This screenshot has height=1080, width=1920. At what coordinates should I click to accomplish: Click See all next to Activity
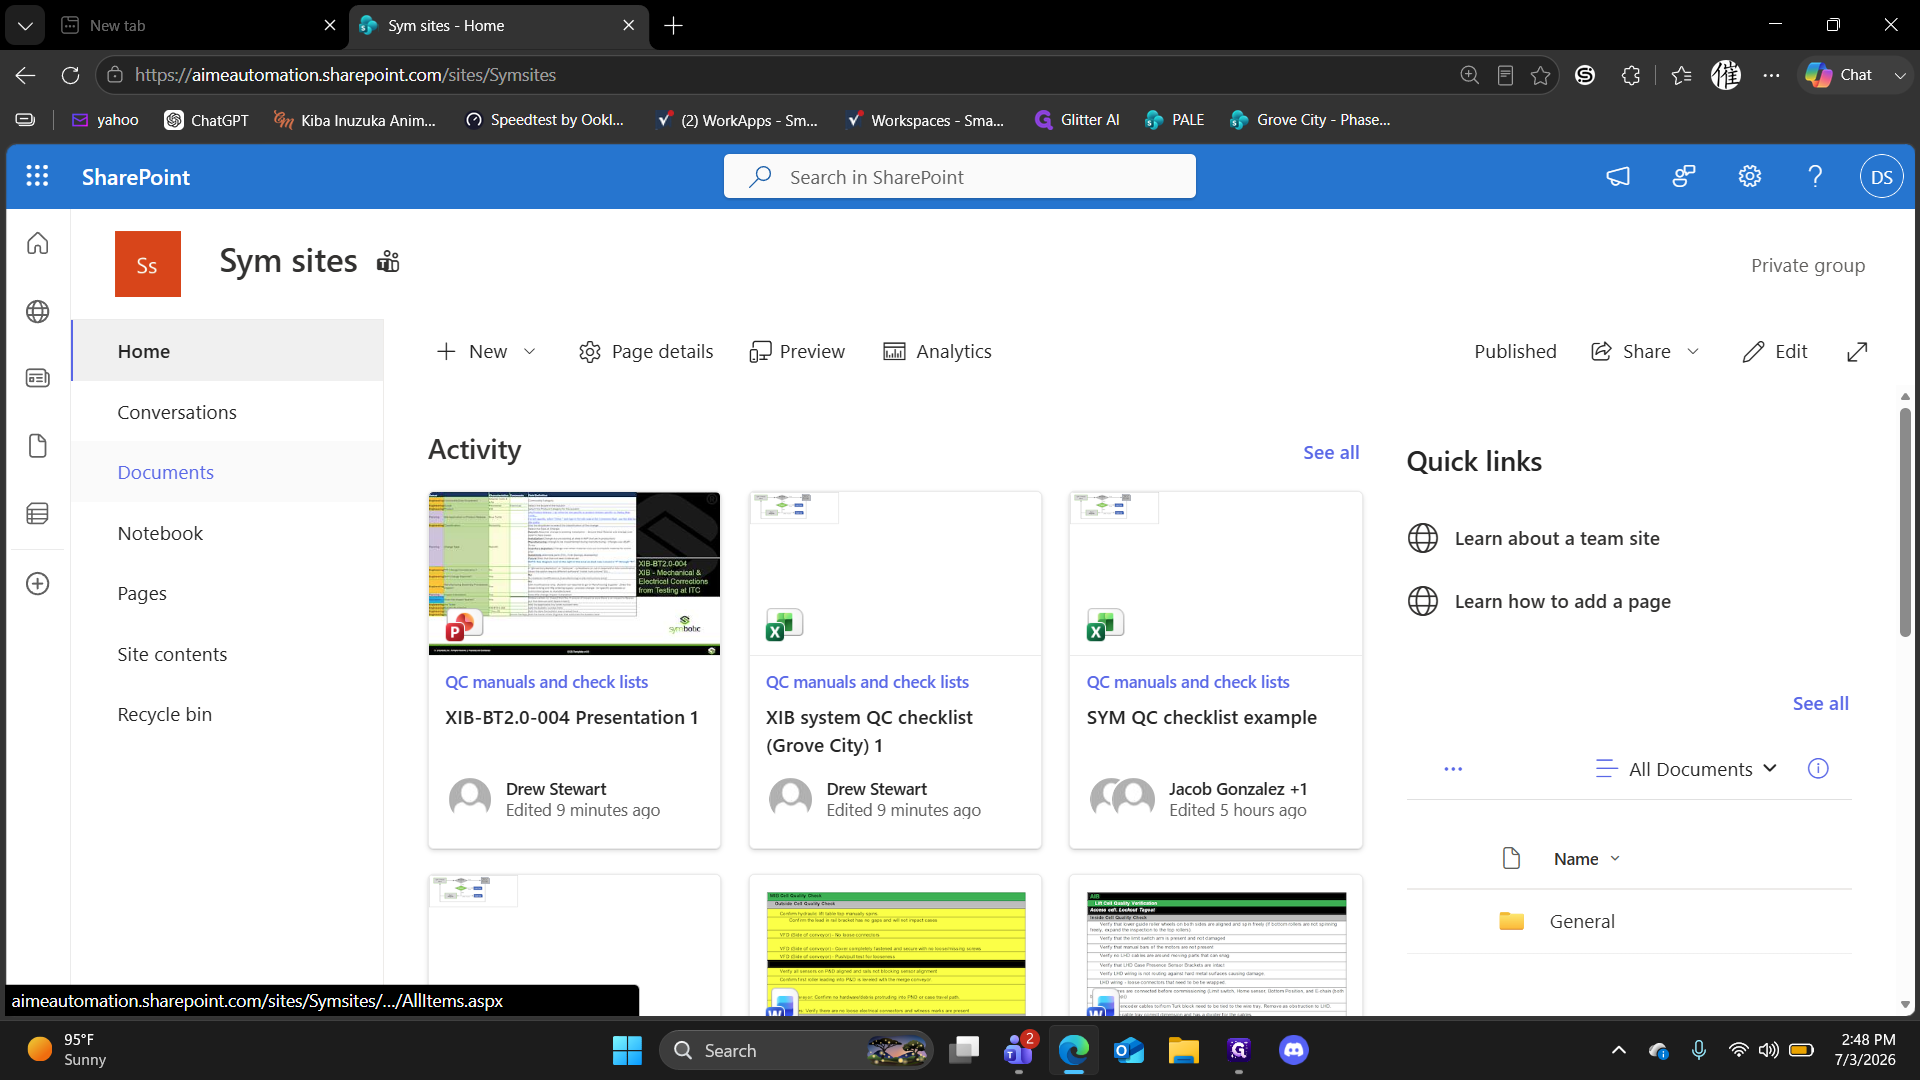tap(1331, 453)
